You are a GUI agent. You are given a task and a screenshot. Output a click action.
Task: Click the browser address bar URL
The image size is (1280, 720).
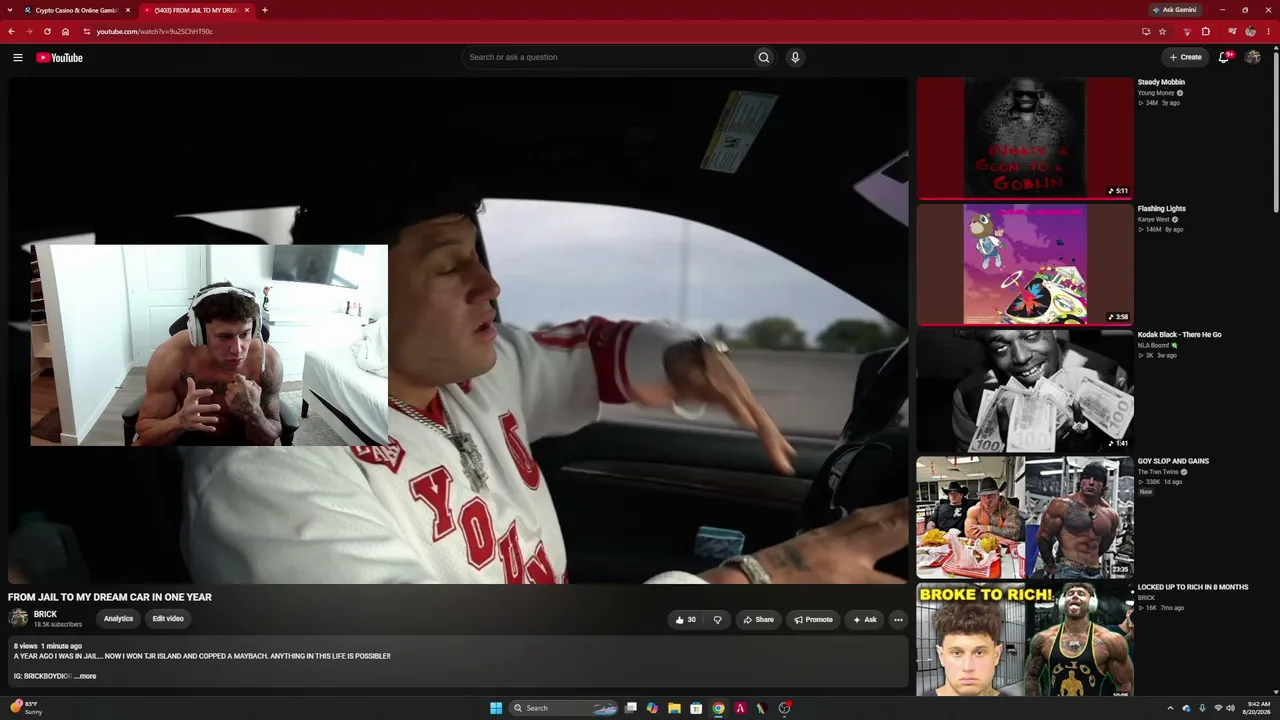(155, 31)
